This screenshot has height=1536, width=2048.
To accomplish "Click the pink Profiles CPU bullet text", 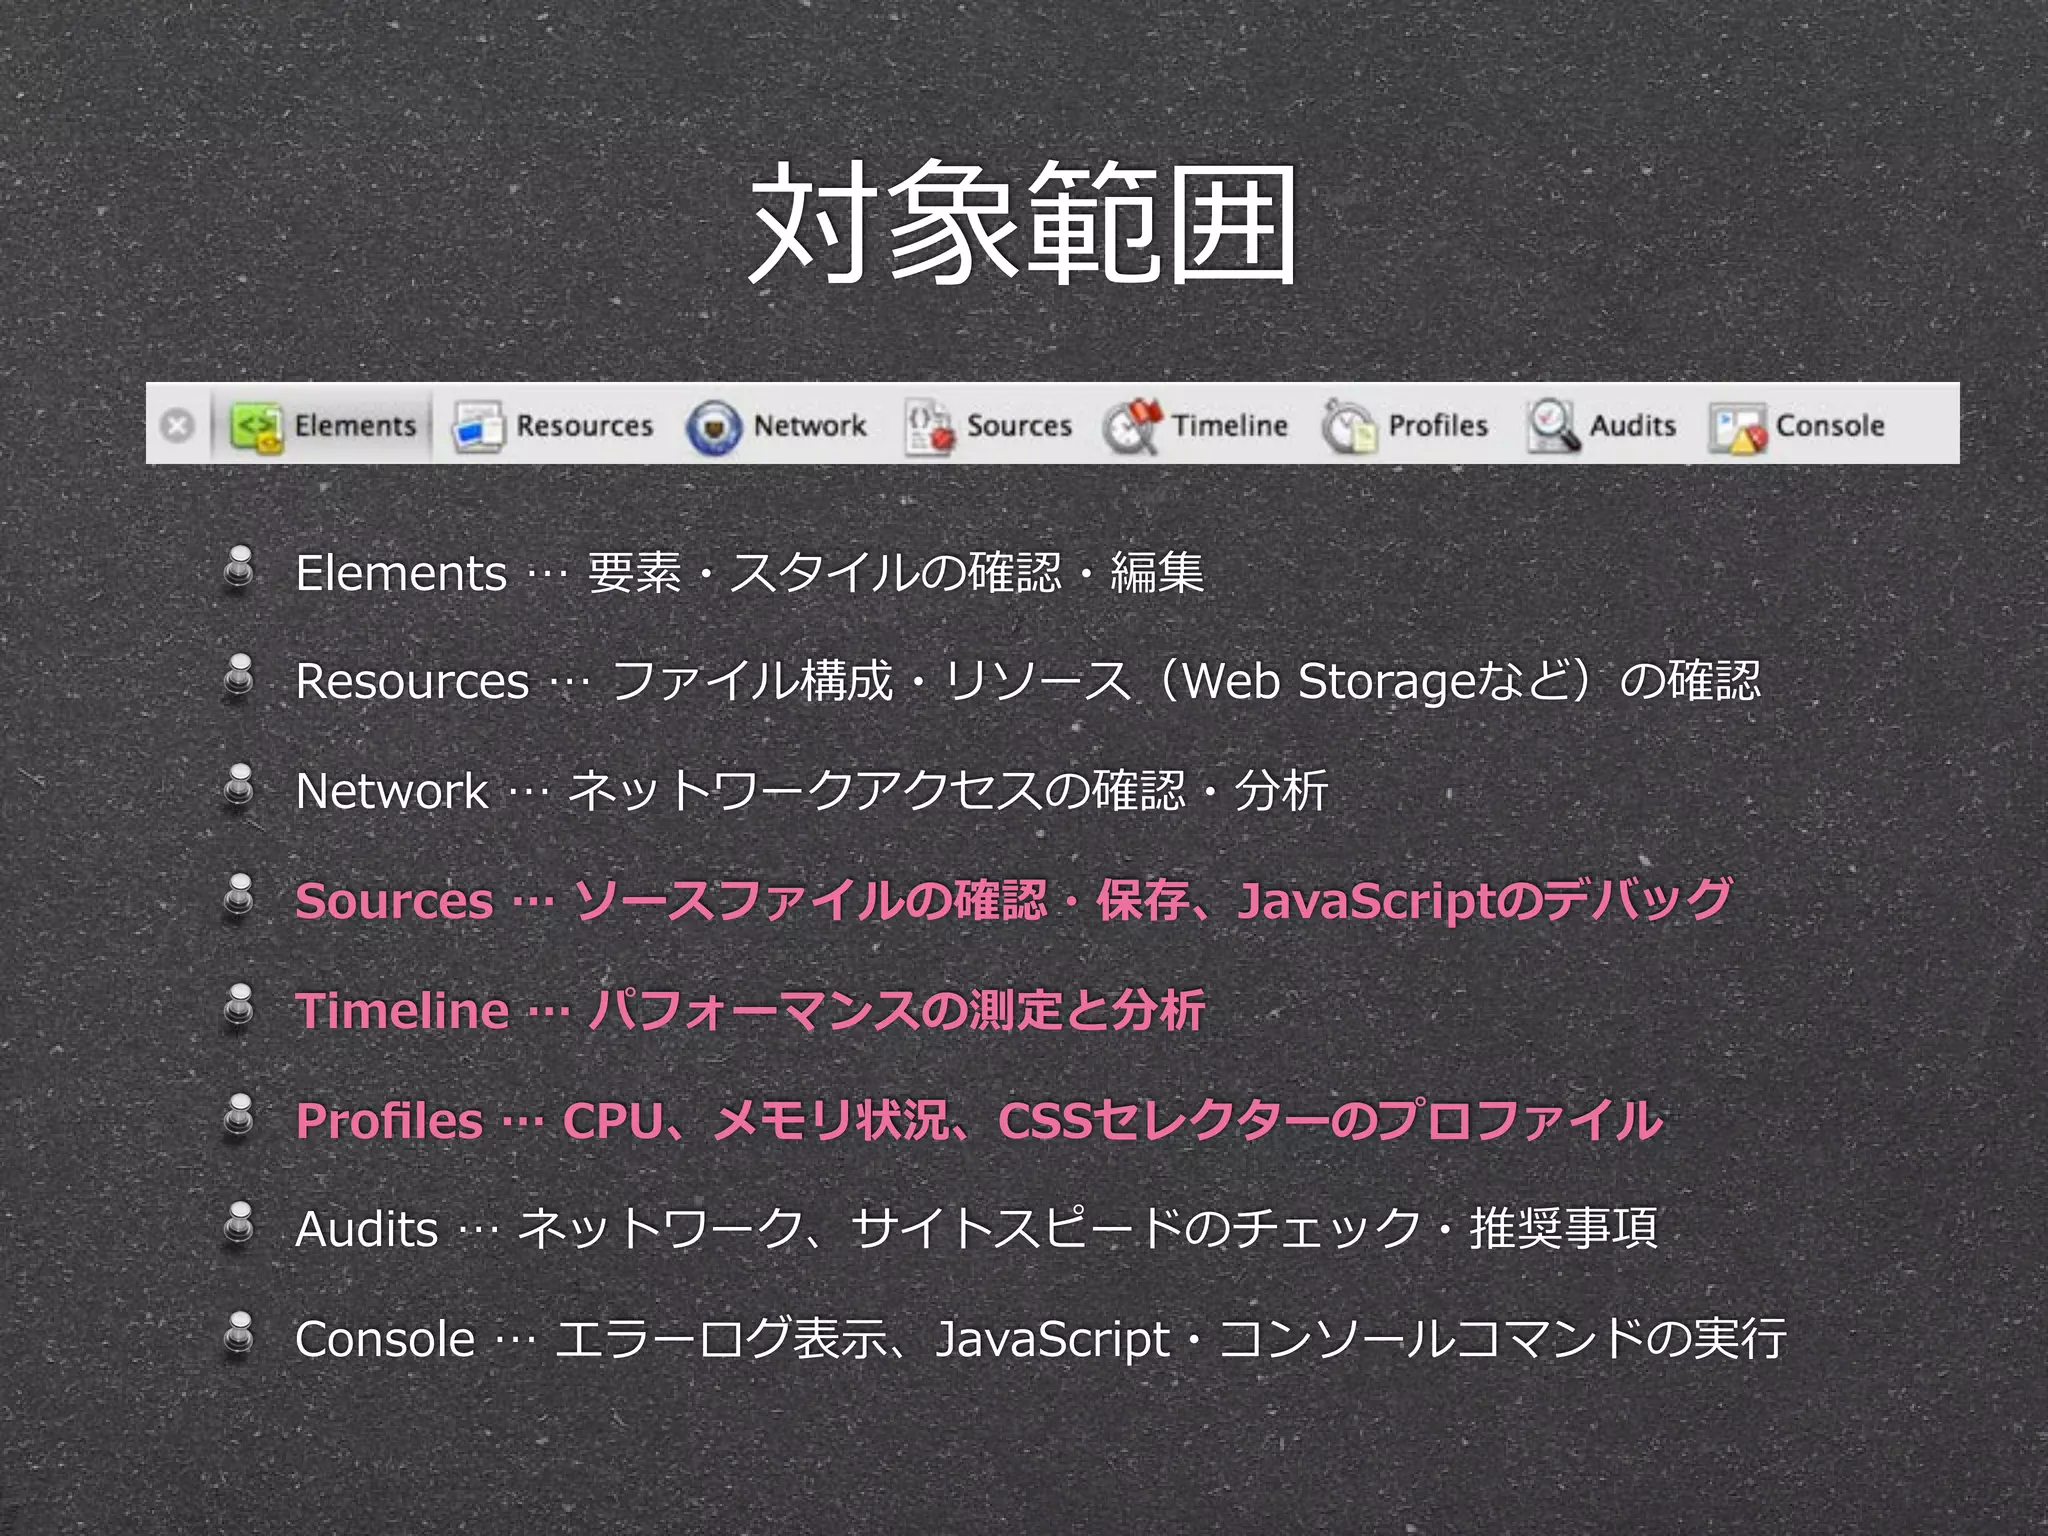I will pyautogui.click(x=980, y=1120).
